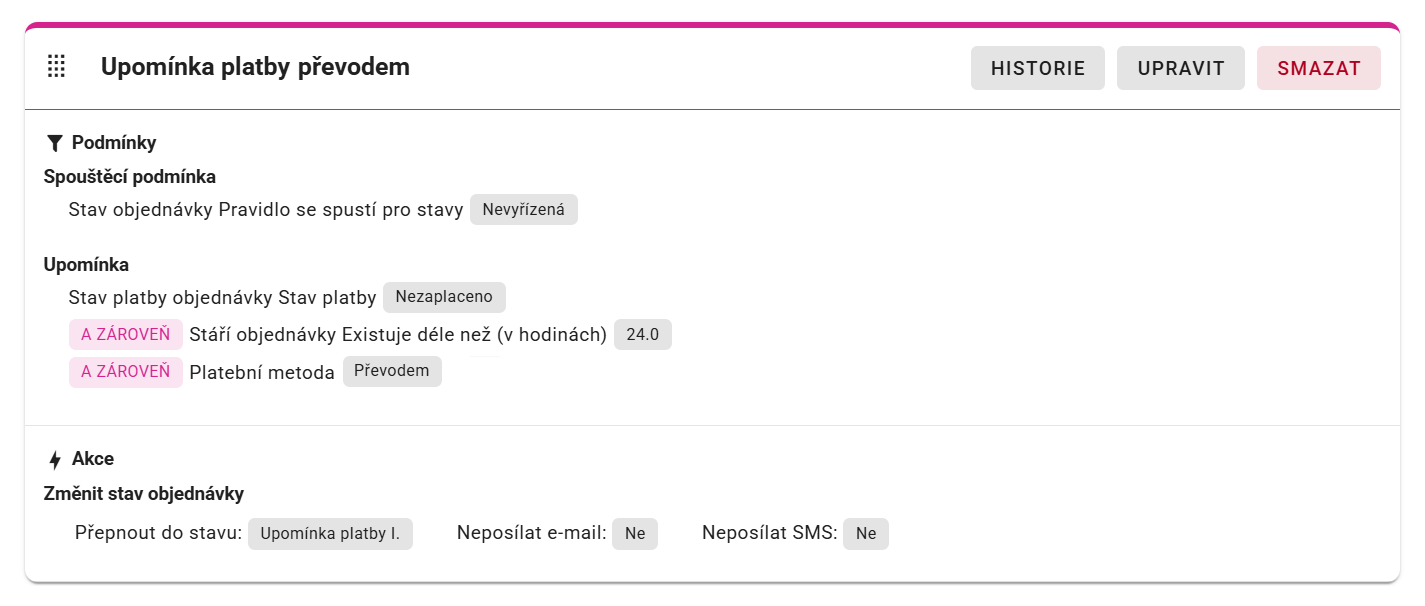
Task: Delete rule with SMAZAT button
Action: pyautogui.click(x=1319, y=68)
